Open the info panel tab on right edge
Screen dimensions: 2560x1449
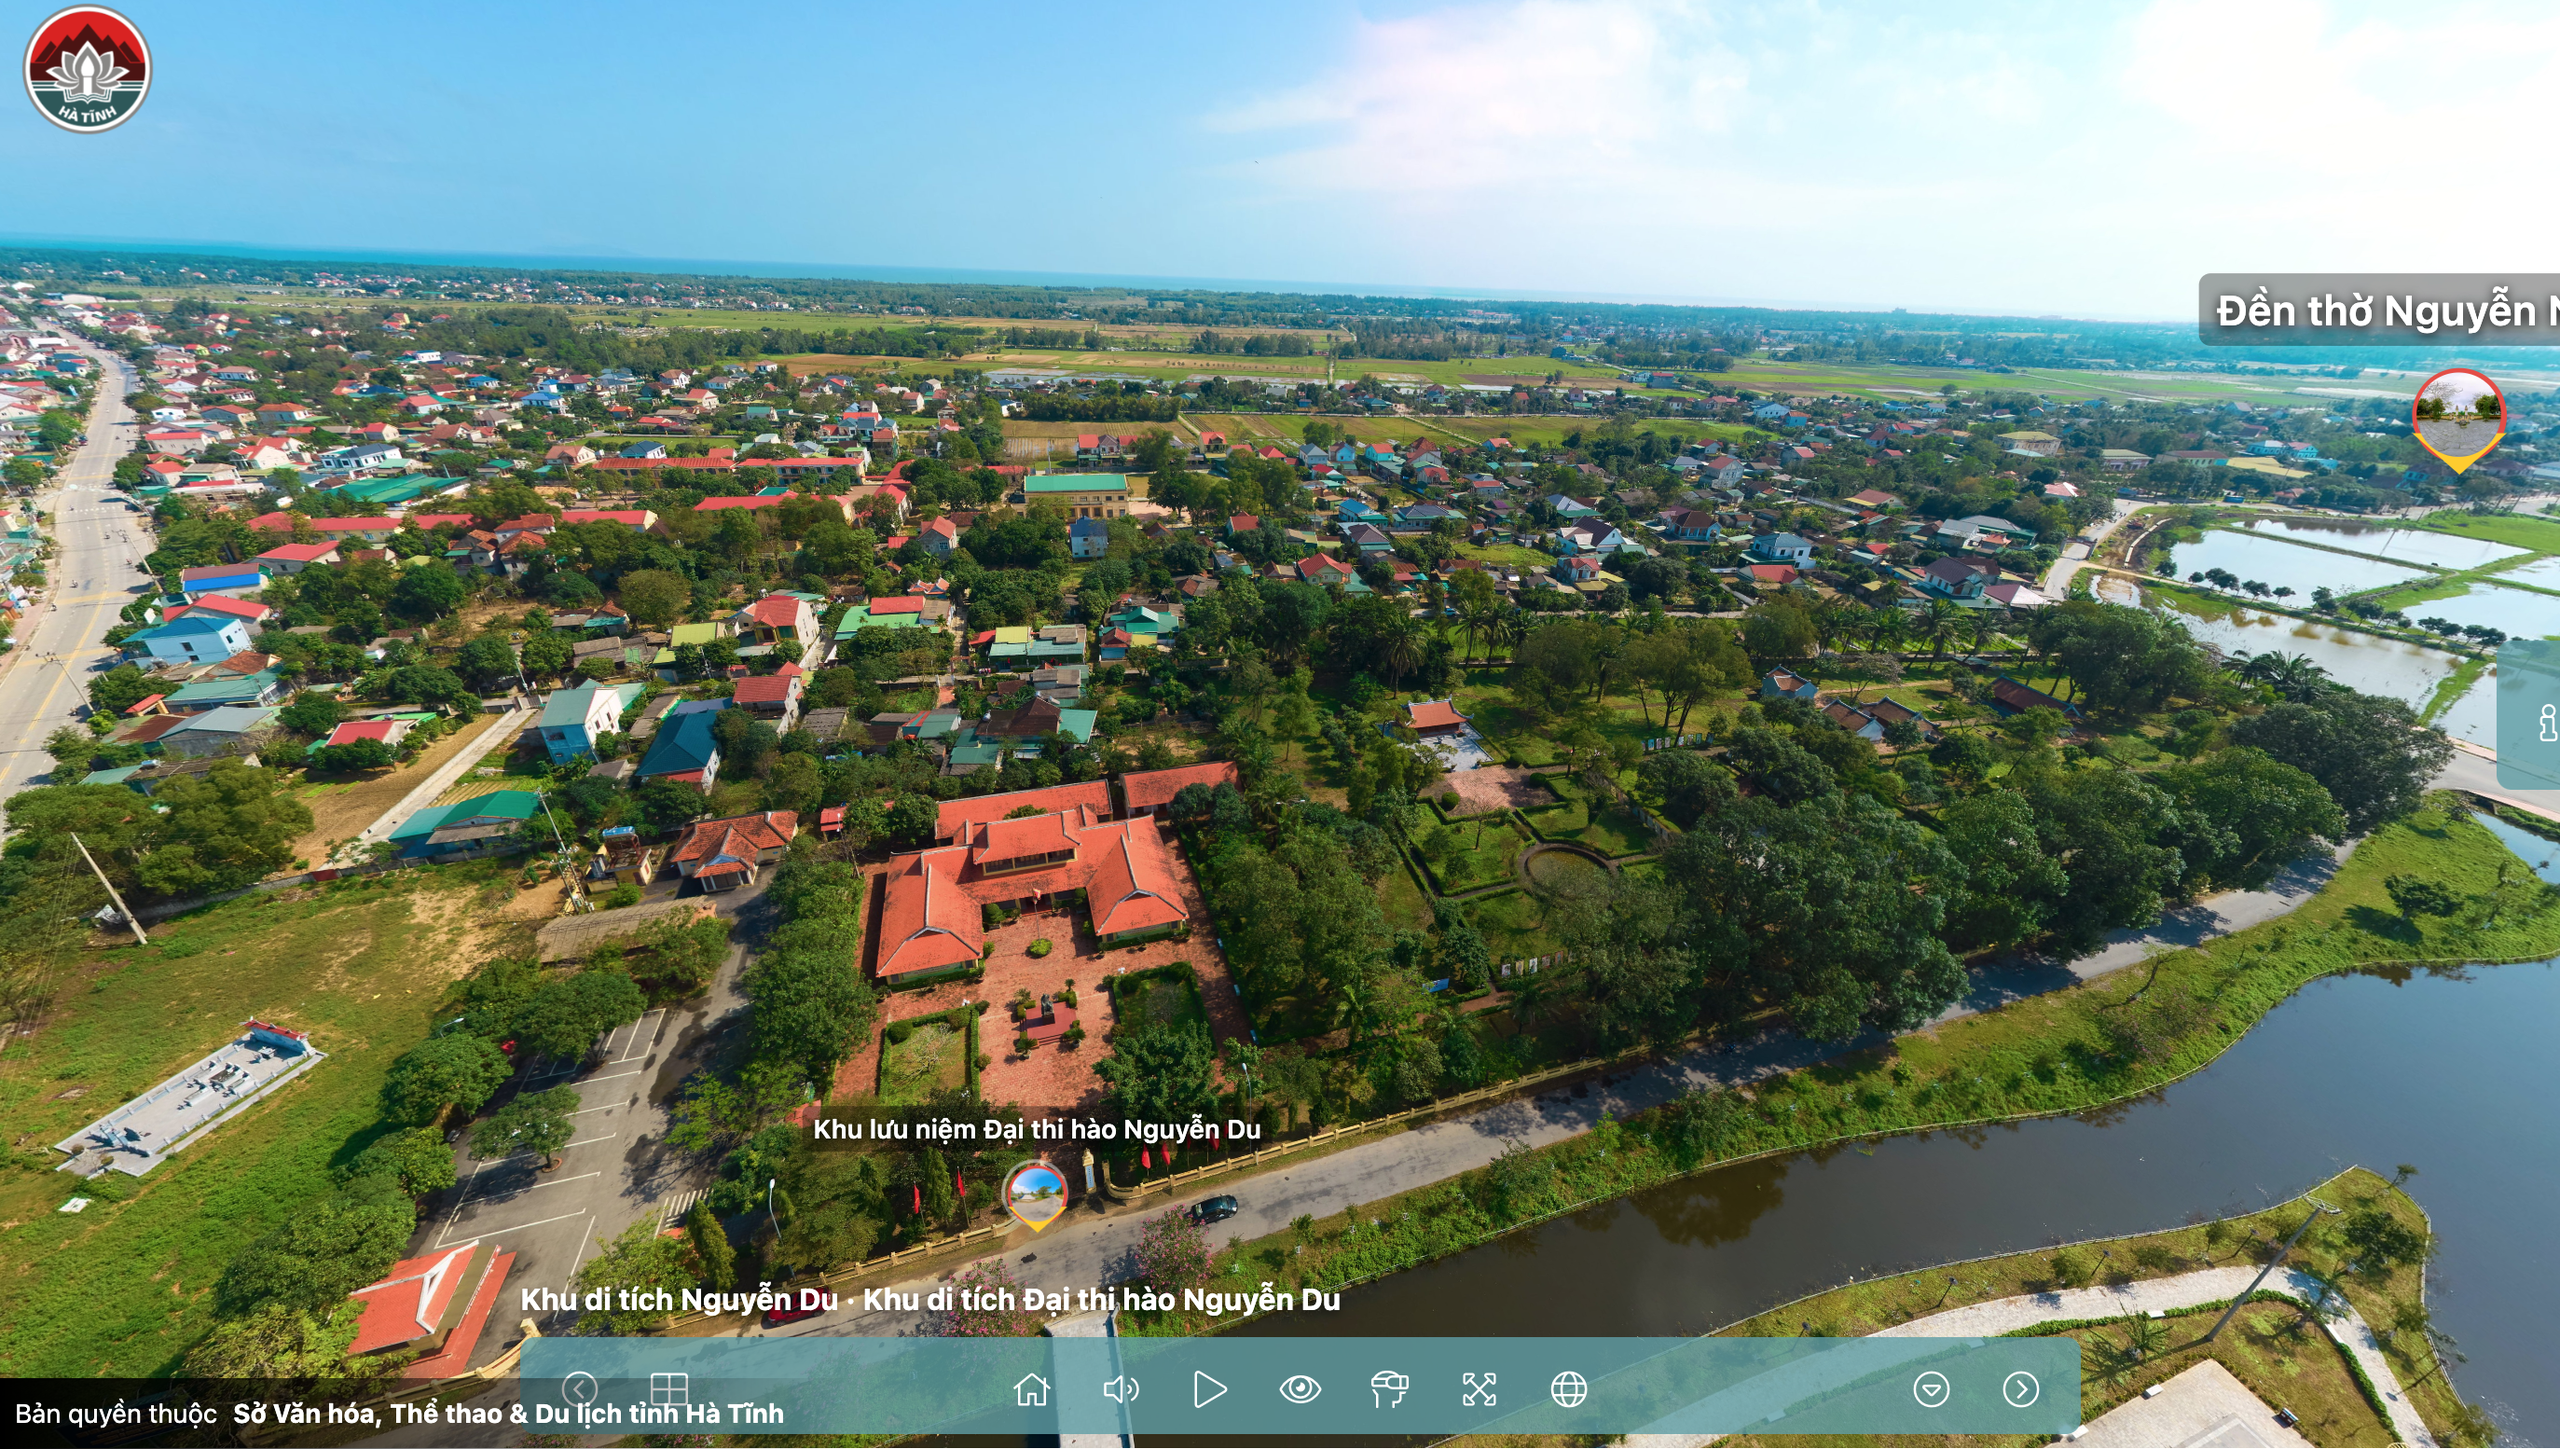click(2543, 720)
